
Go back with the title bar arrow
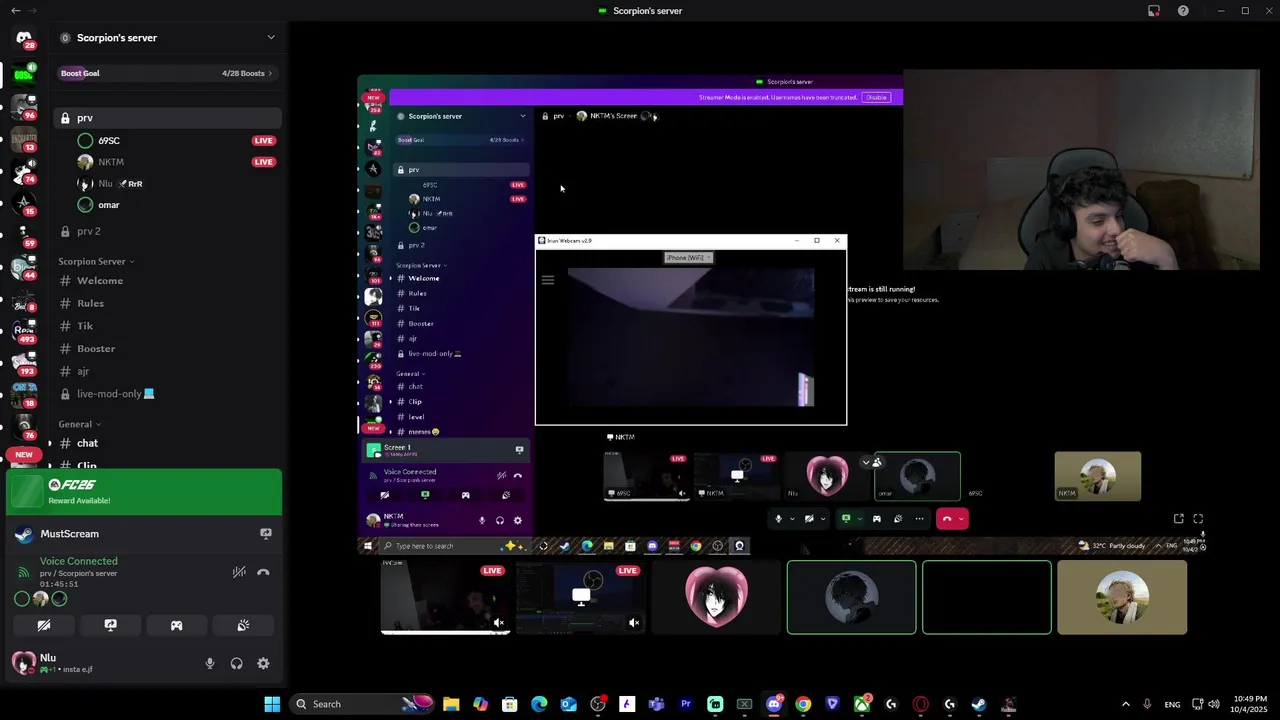pos(15,11)
